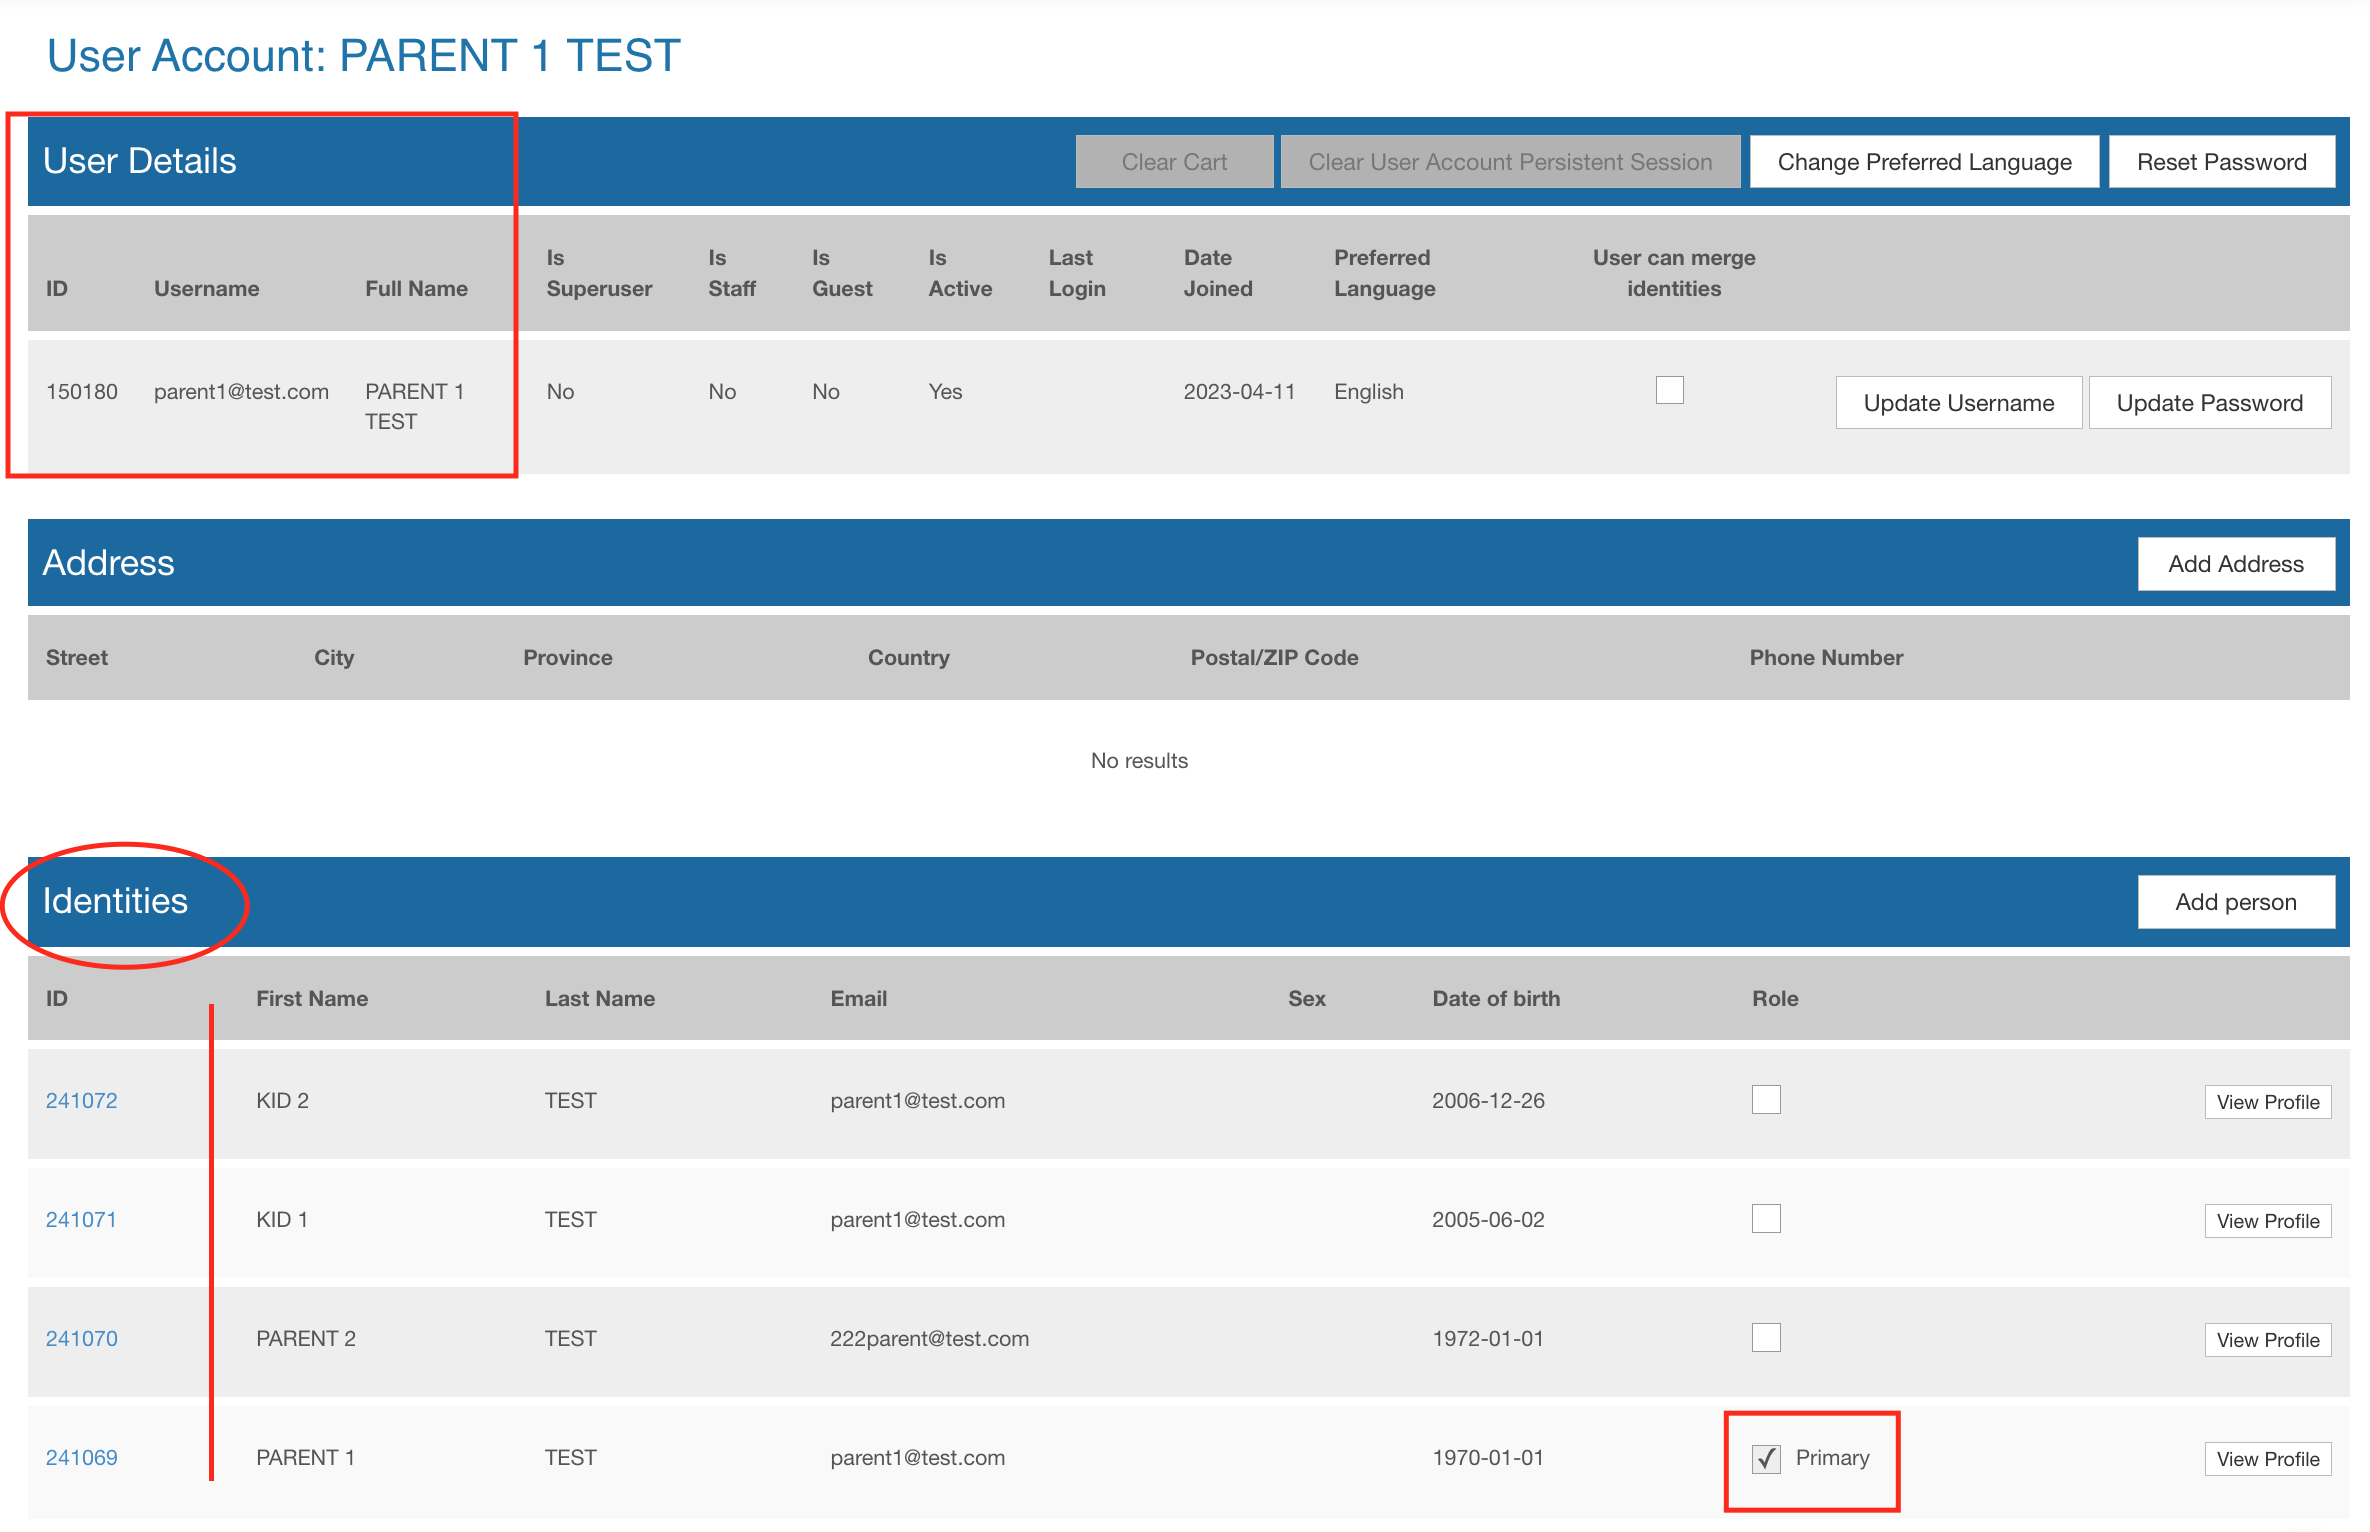
Task: Click the Update Password button
Action: [2209, 403]
